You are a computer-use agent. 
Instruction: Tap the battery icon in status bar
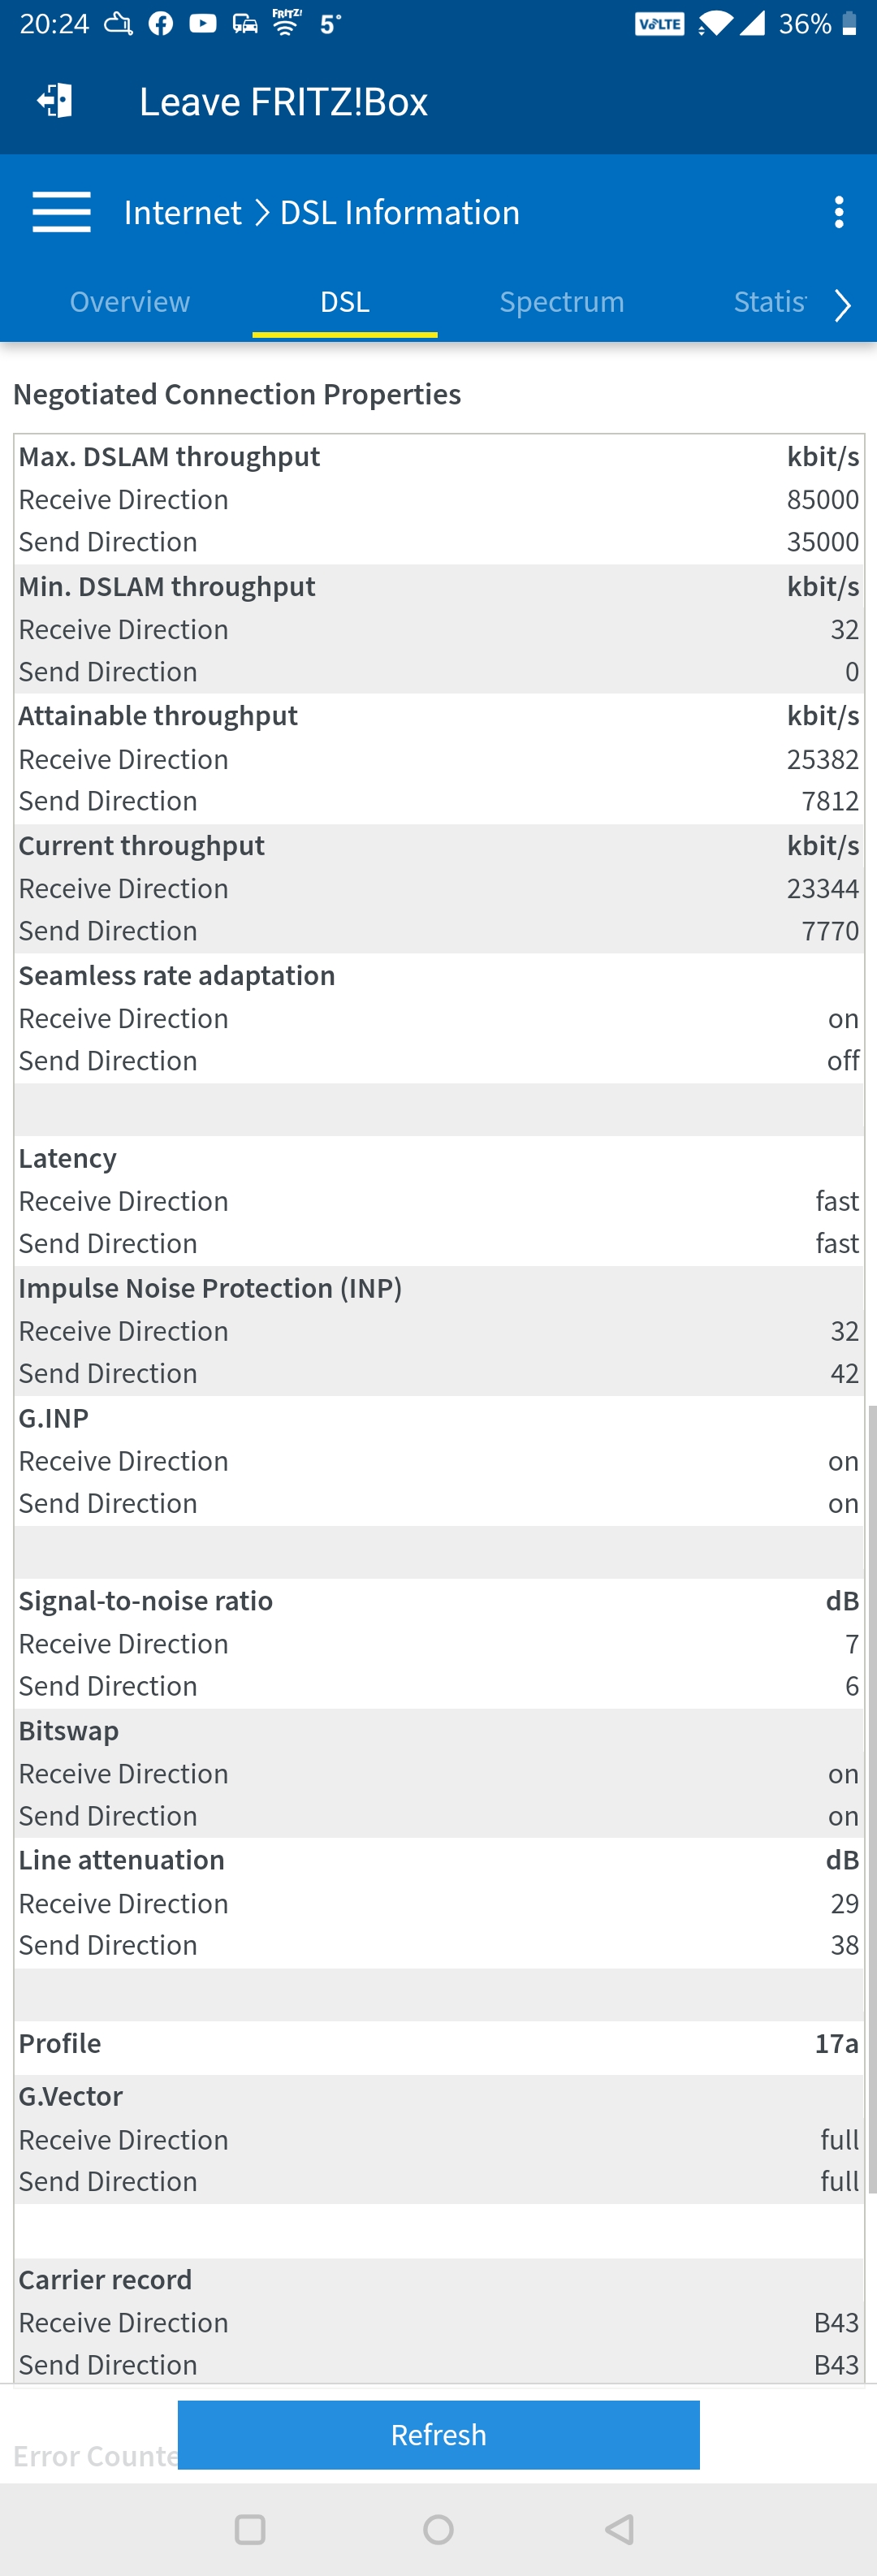(x=849, y=24)
